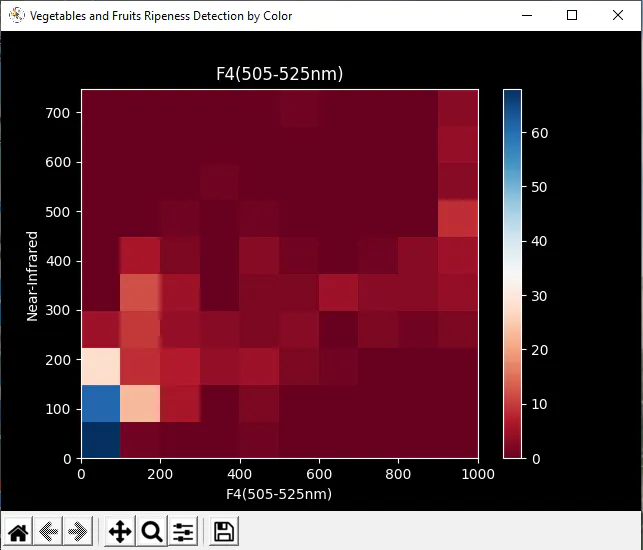Screen dimensions: 643x550
Task: Save the figure with floppy disk icon
Action: (x=224, y=532)
